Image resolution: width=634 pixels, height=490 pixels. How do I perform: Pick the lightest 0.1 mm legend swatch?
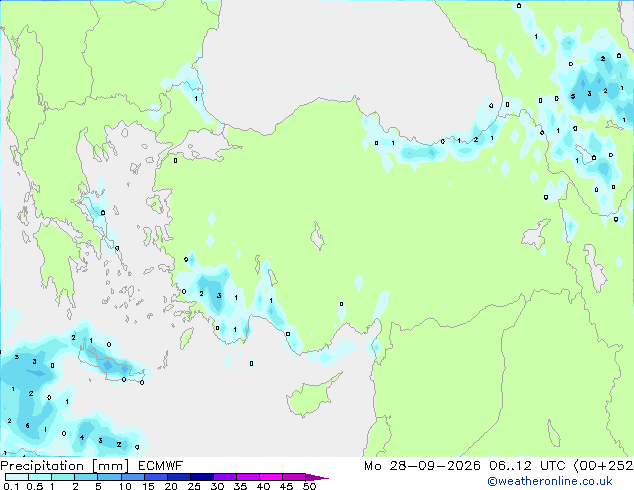click(17, 477)
